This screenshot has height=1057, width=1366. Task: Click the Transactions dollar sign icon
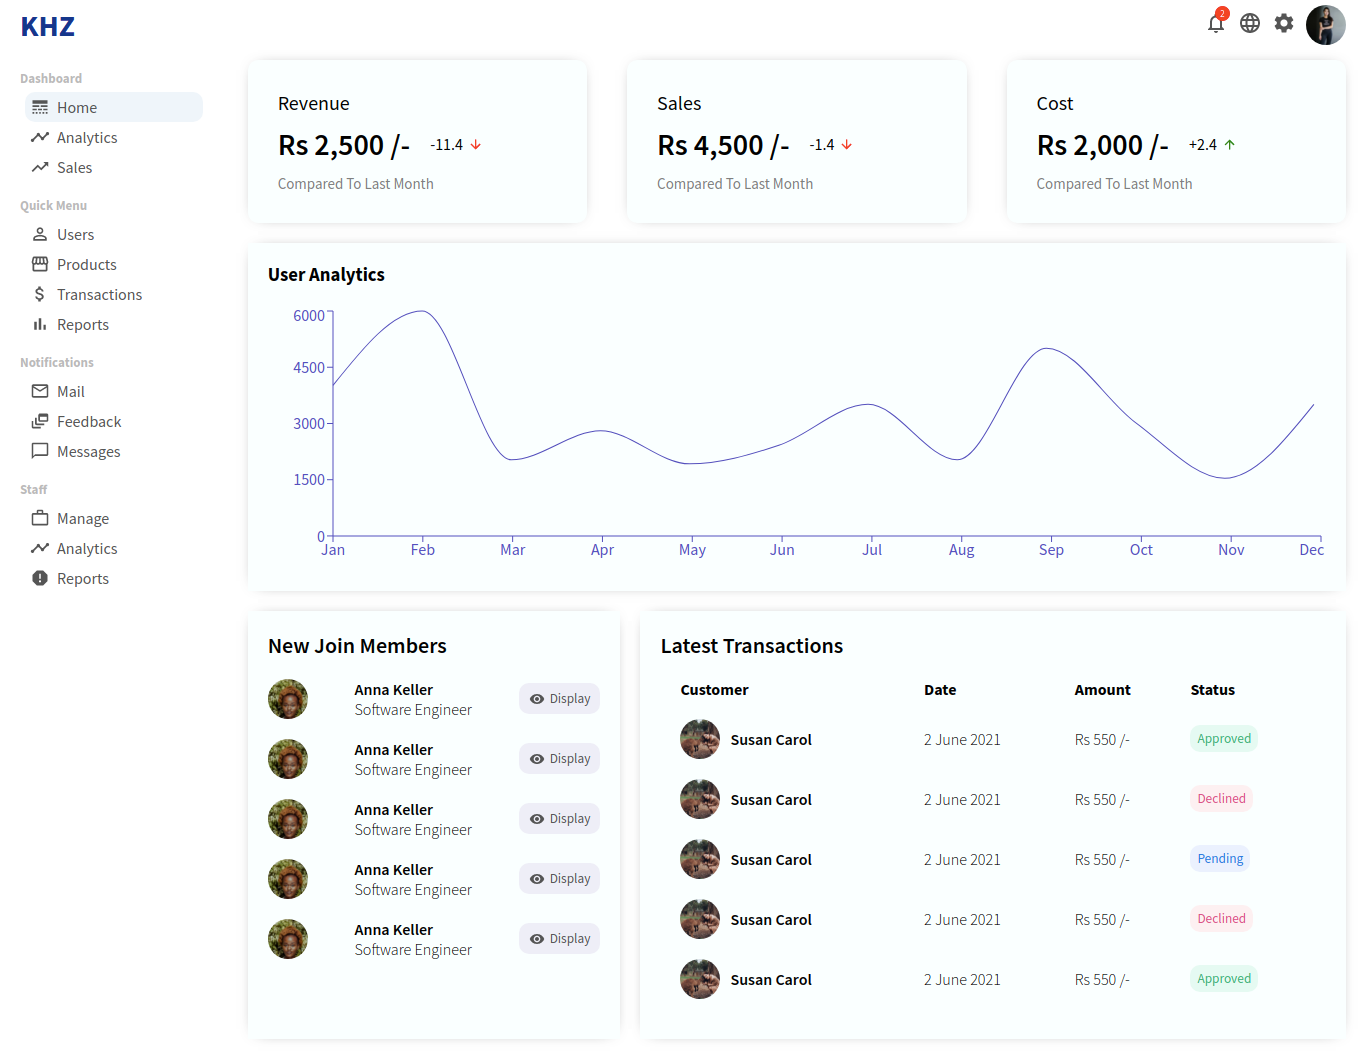click(x=40, y=295)
